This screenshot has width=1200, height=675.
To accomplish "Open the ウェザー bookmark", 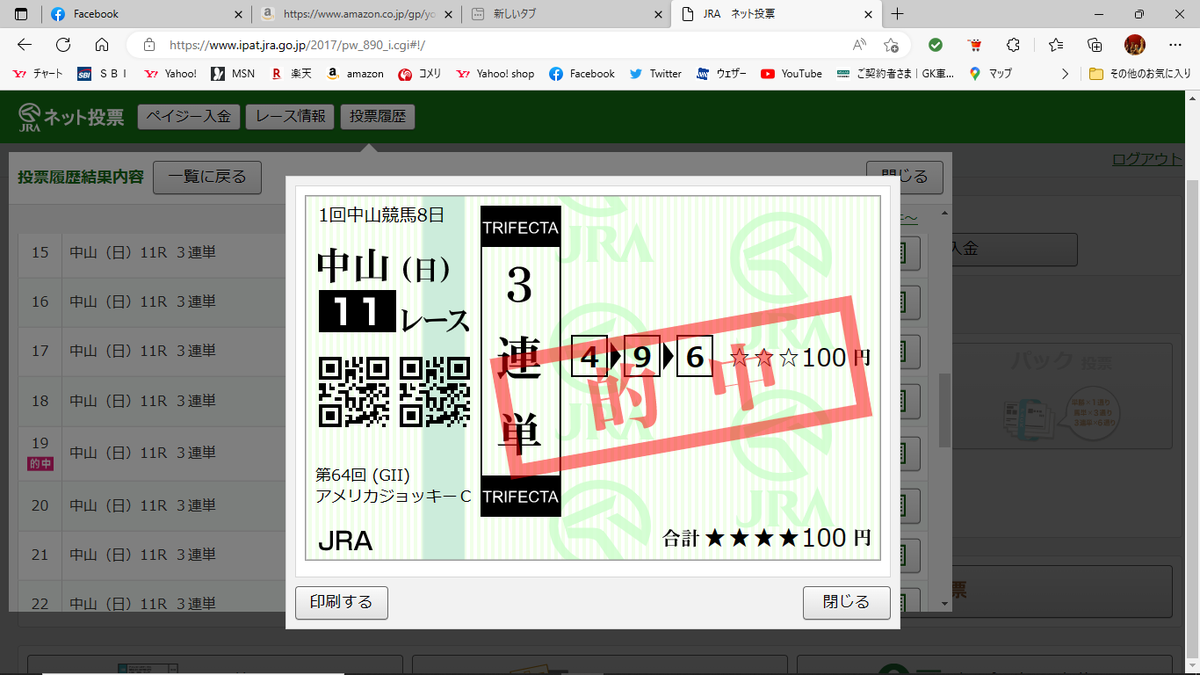I will point(723,73).
